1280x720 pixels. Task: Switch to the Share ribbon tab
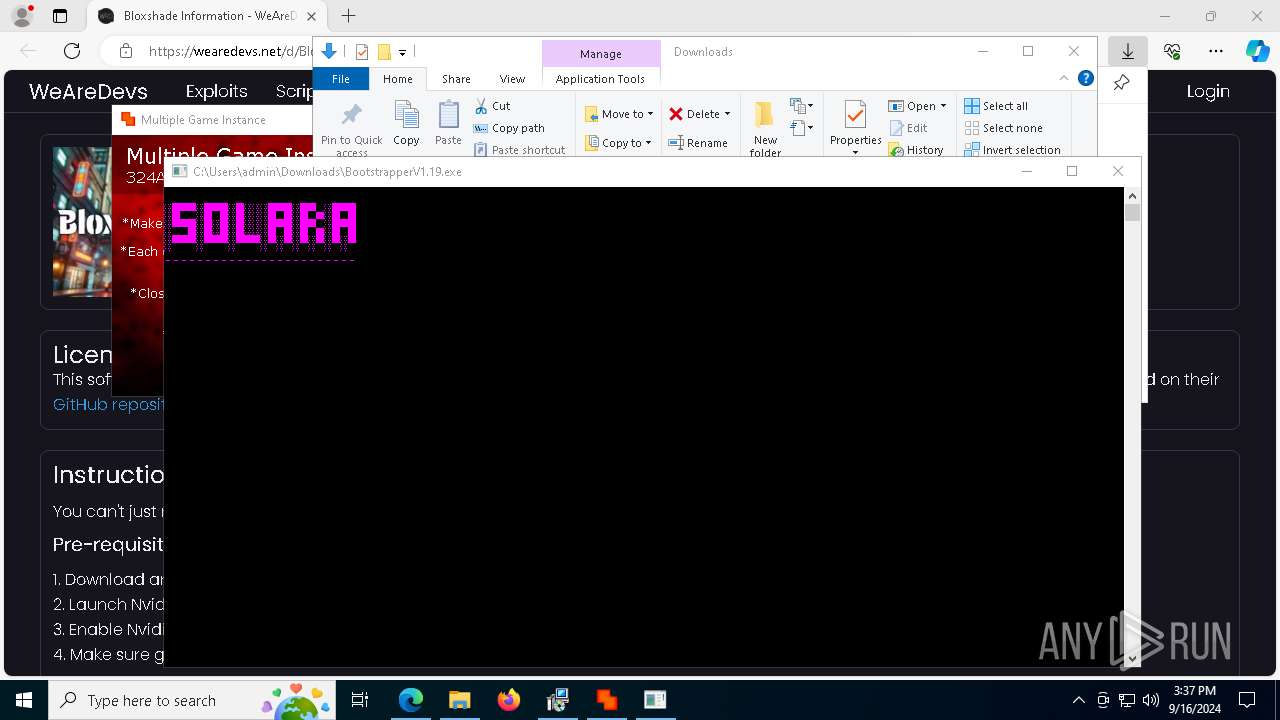coord(456,79)
